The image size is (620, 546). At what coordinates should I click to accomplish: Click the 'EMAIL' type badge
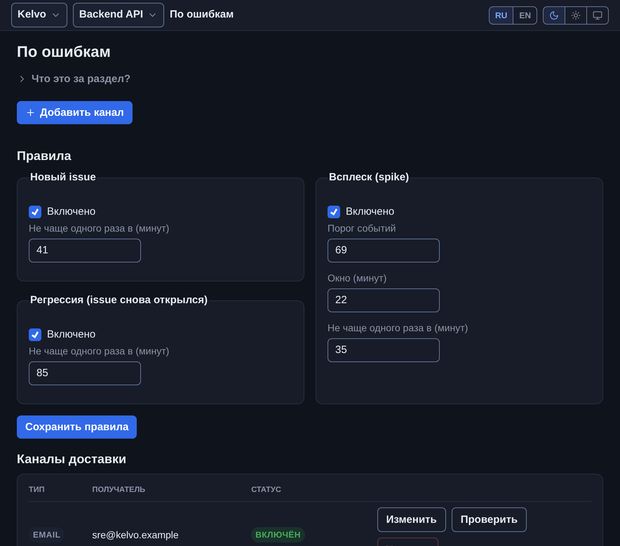(x=47, y=535)
